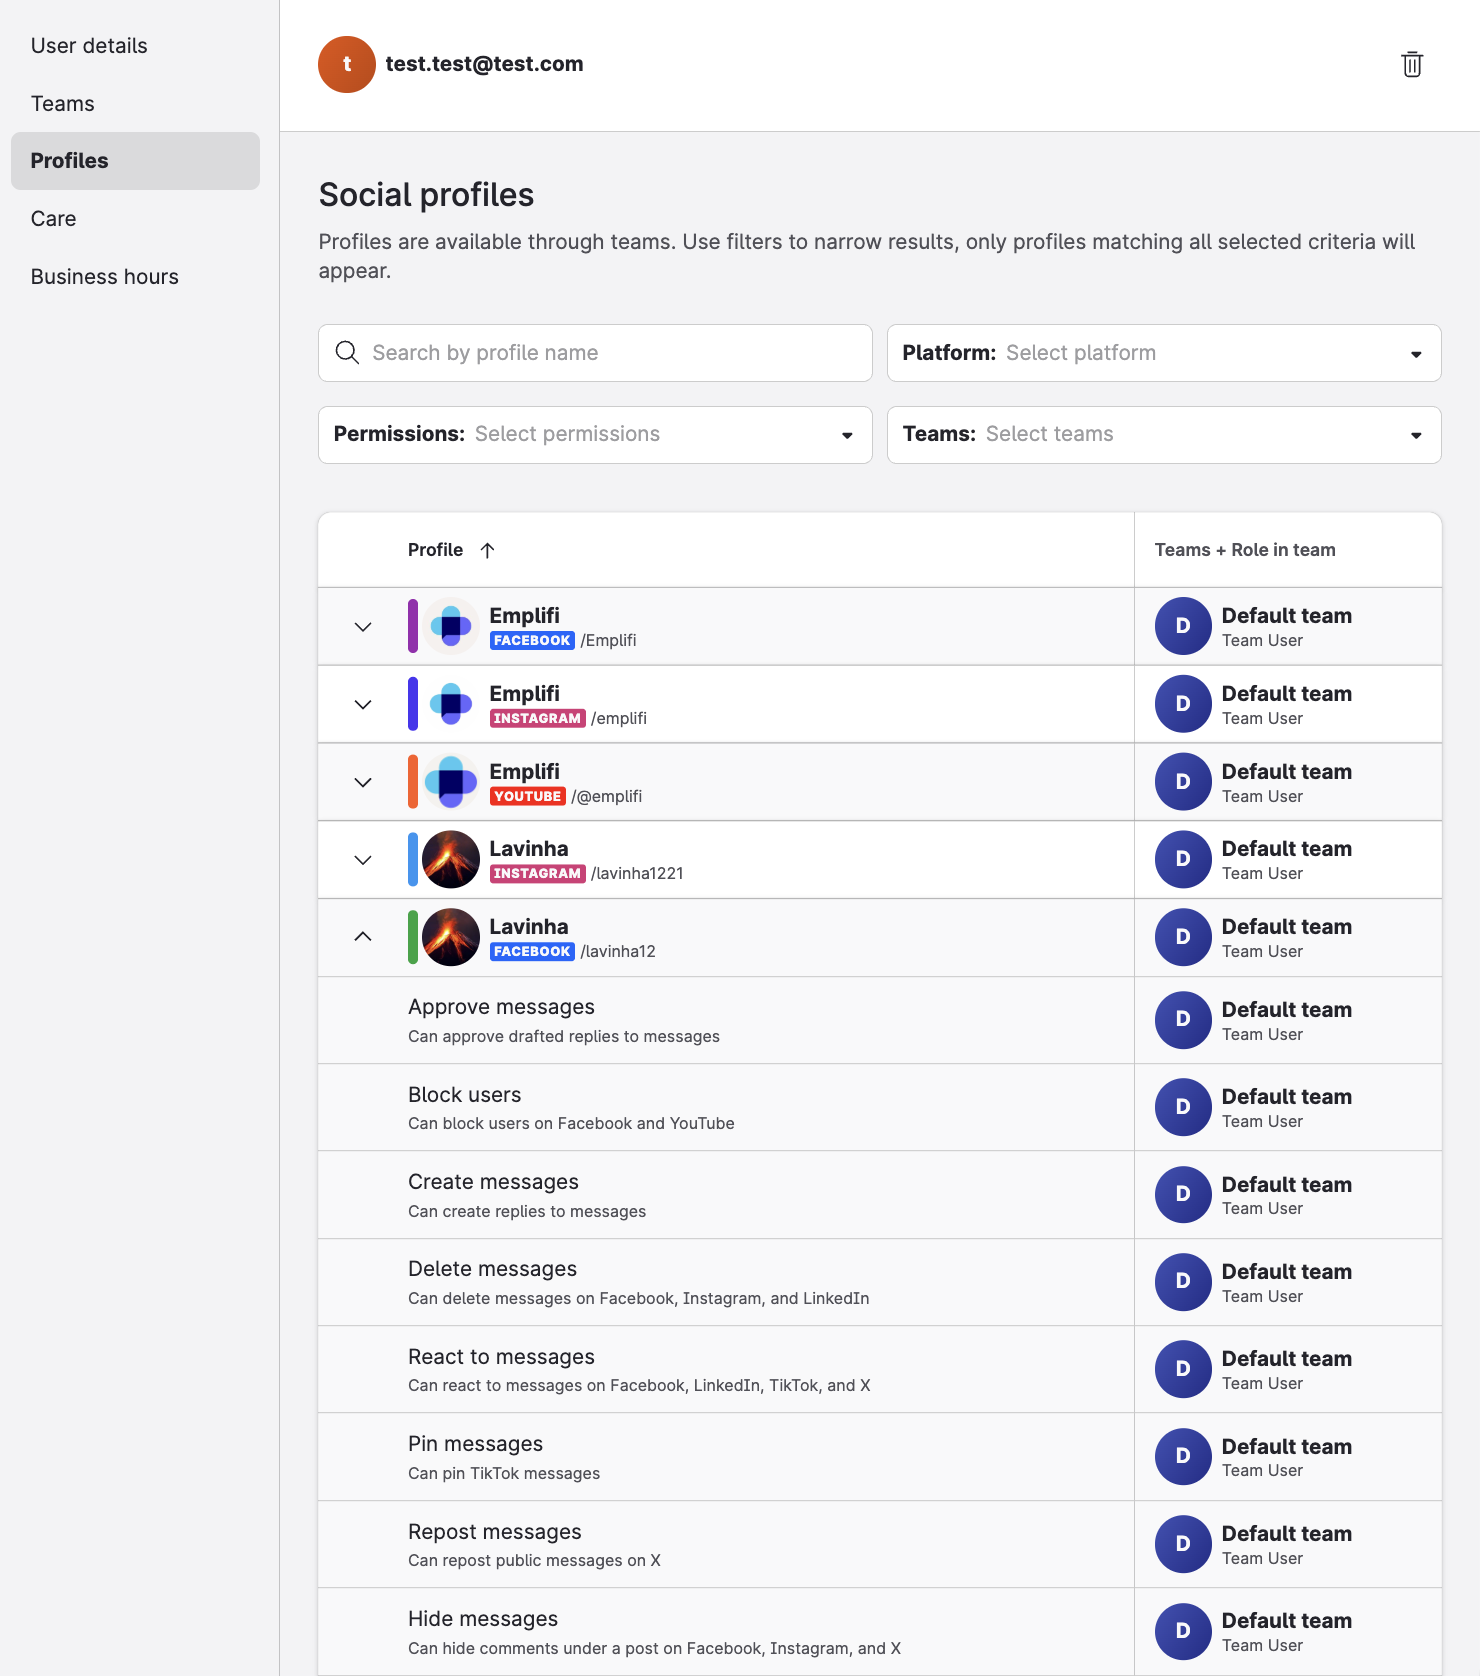Click Delete messages permission title

492,1269
